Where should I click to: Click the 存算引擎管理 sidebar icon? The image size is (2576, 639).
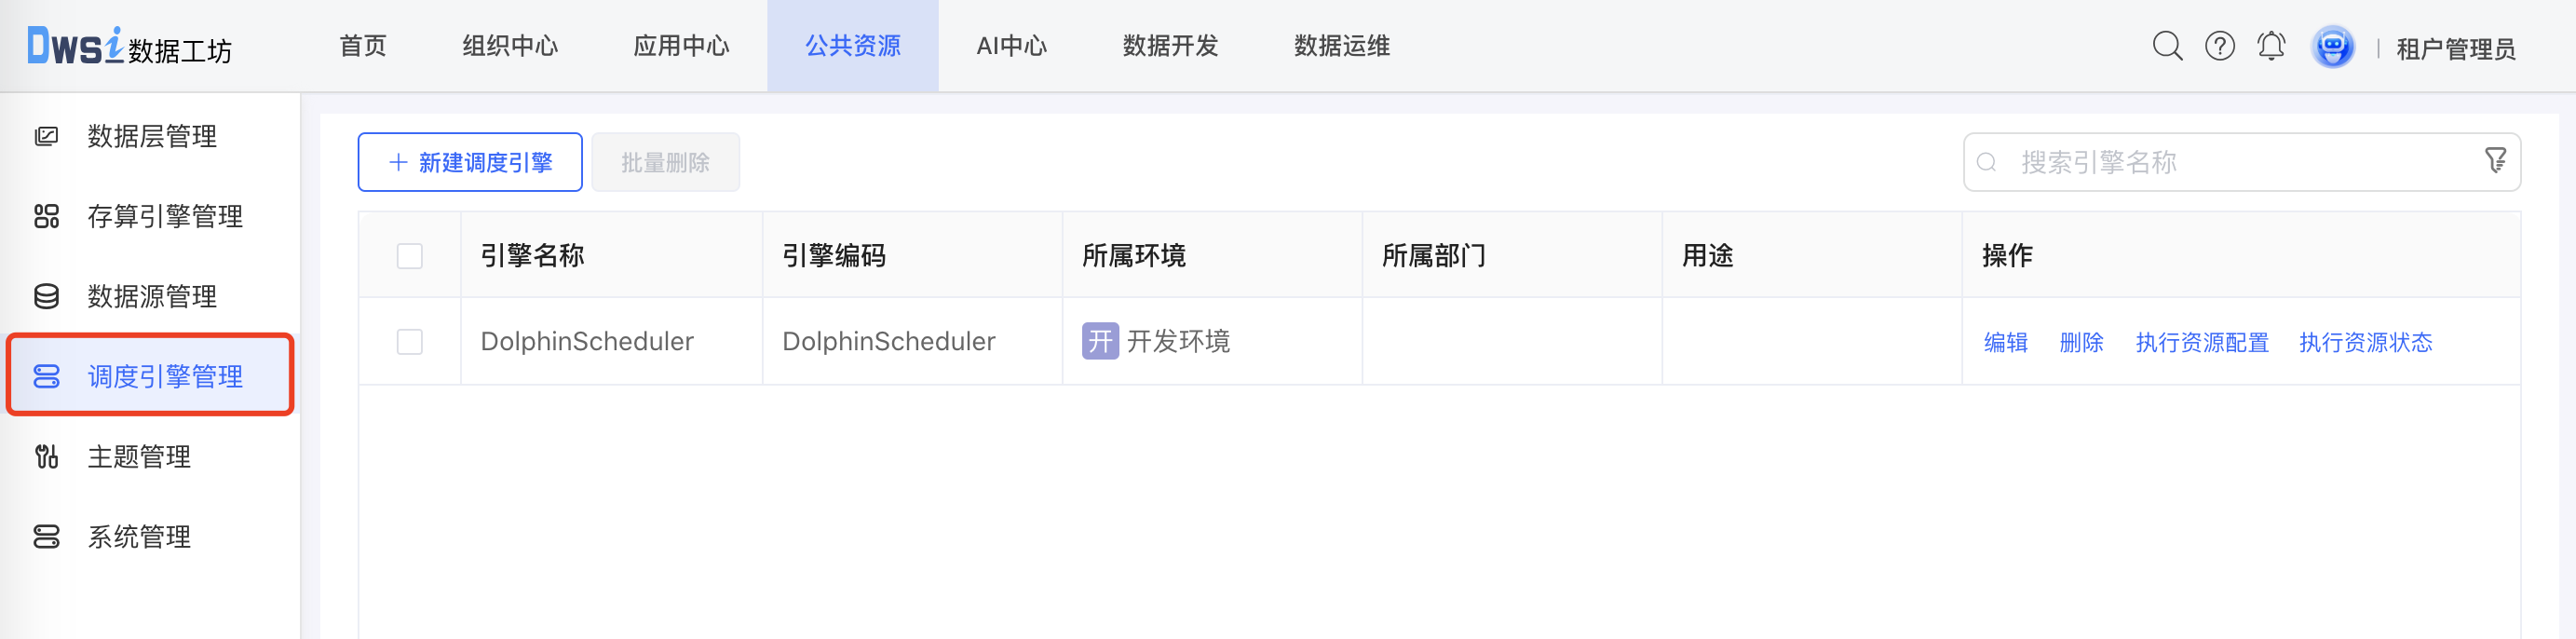click(46, 216)
